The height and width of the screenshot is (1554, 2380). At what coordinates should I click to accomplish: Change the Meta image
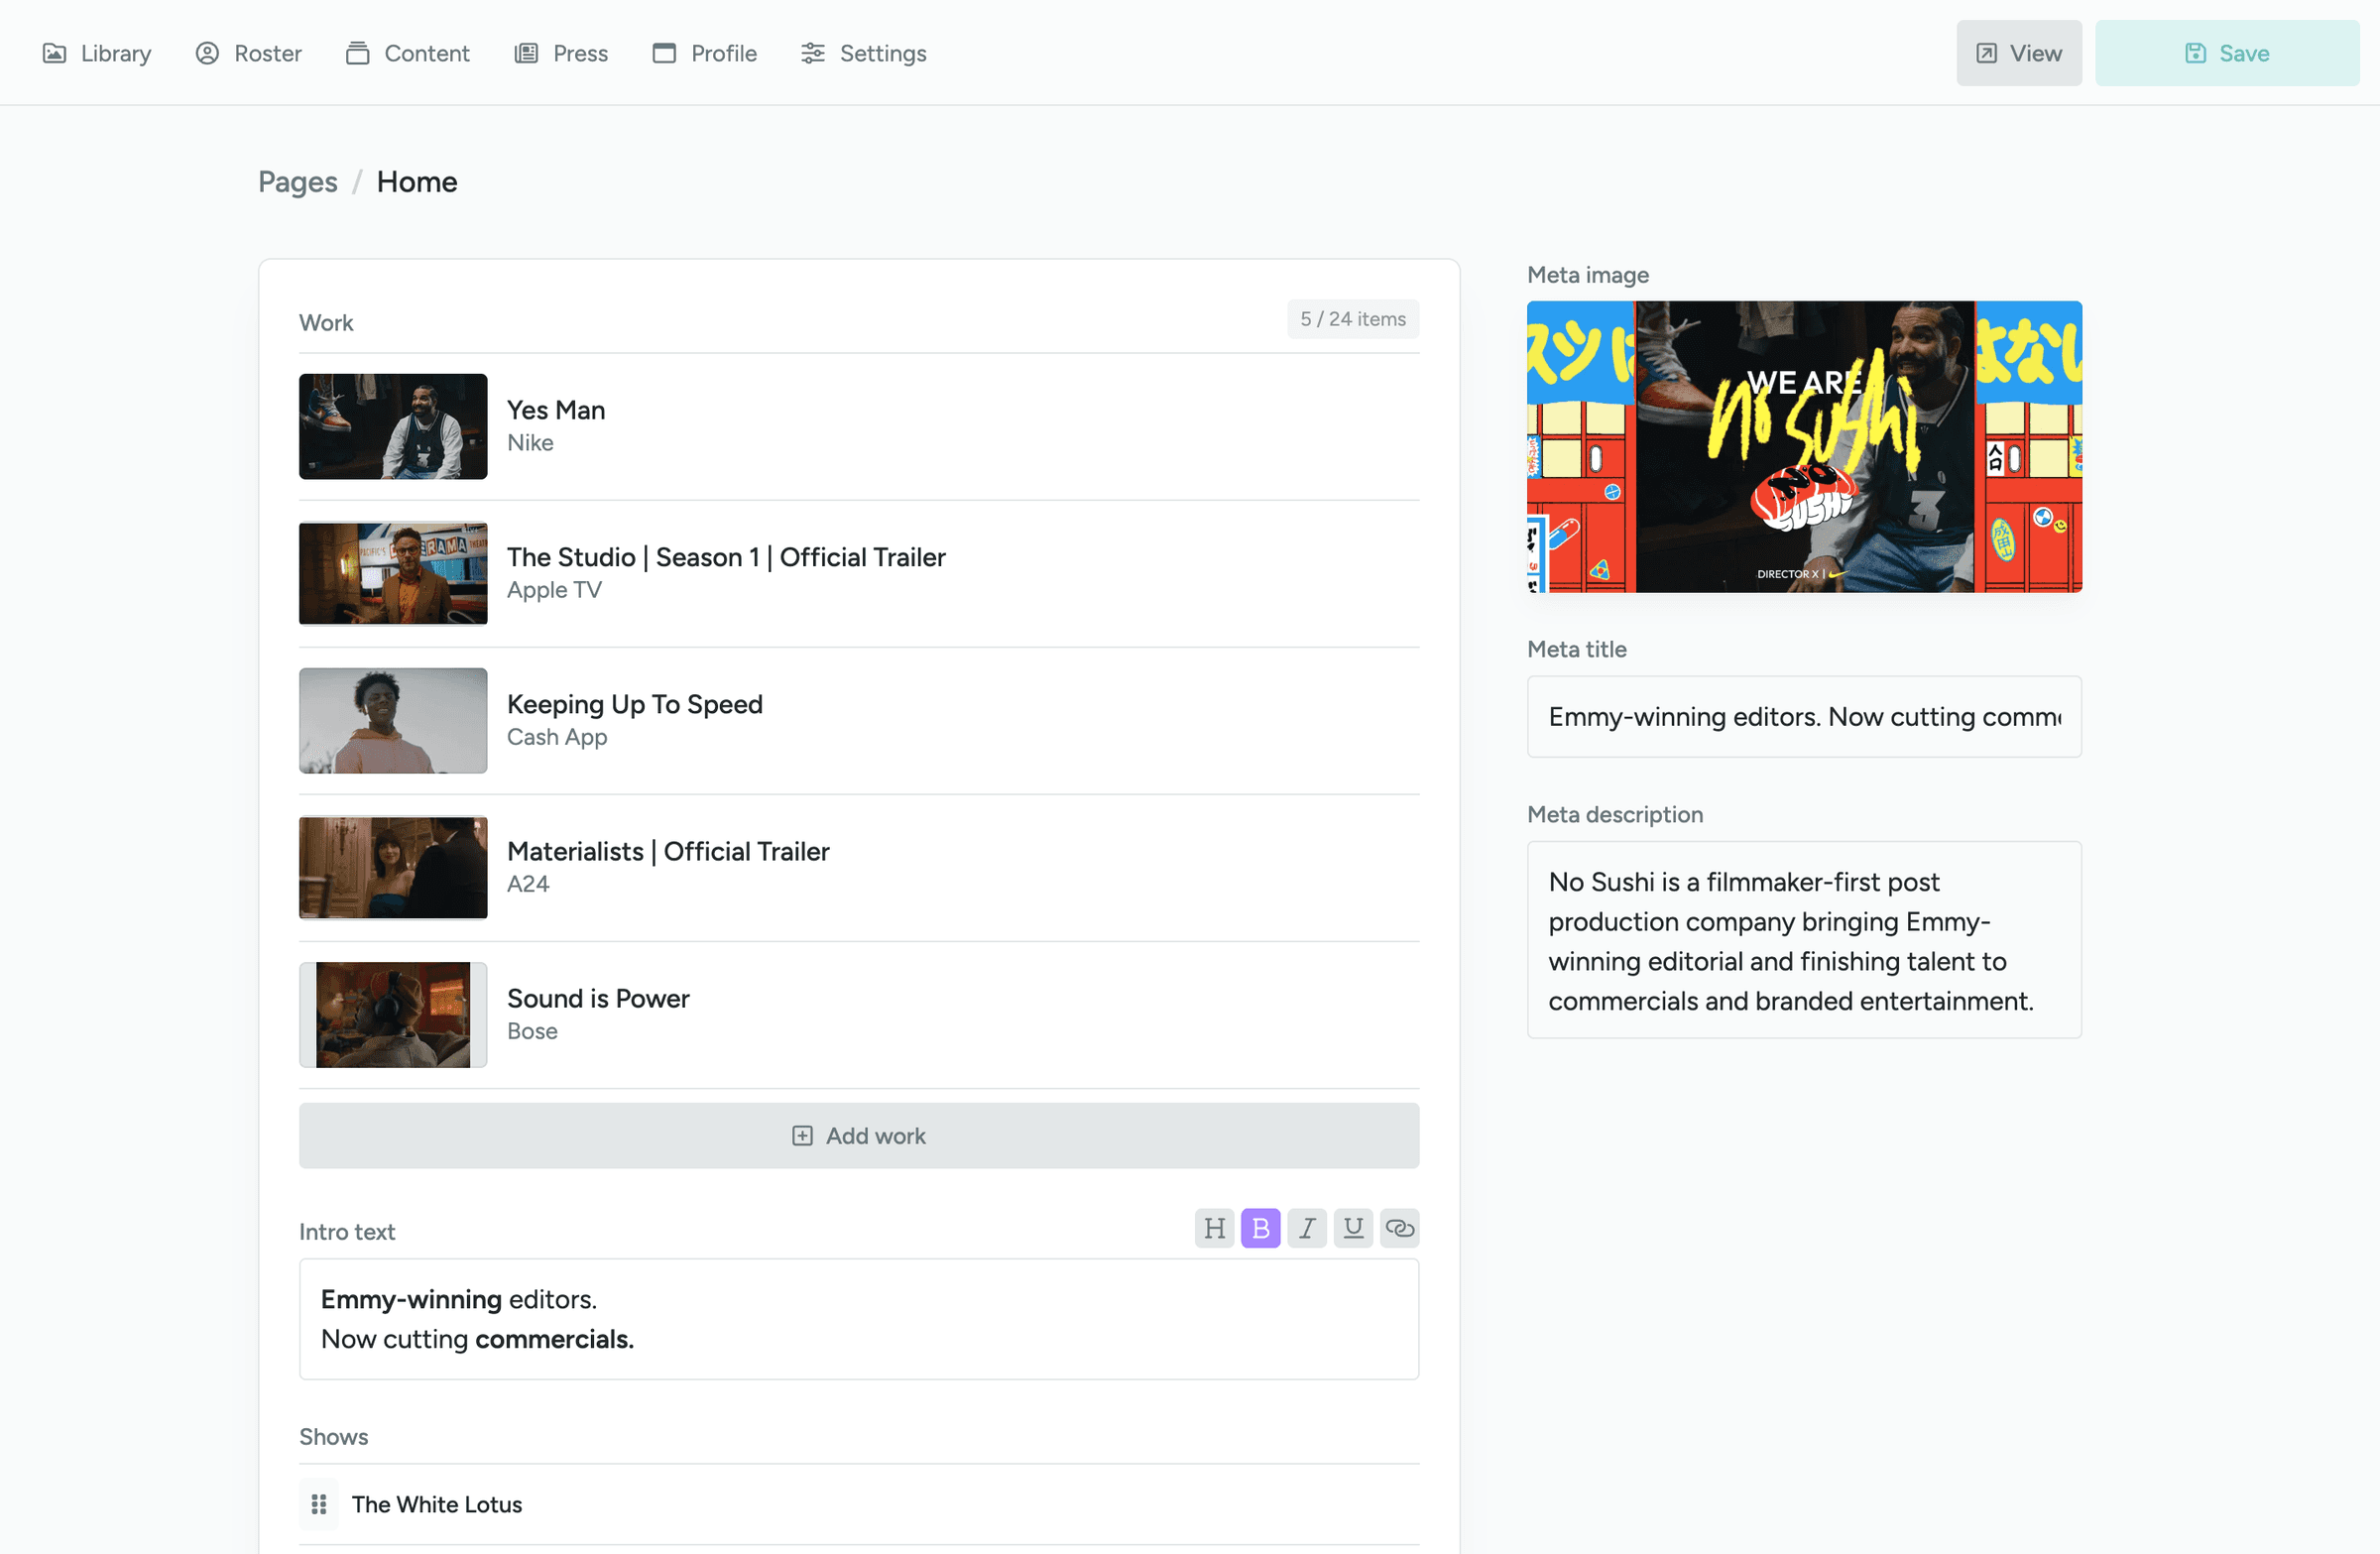pos(1804,447)
